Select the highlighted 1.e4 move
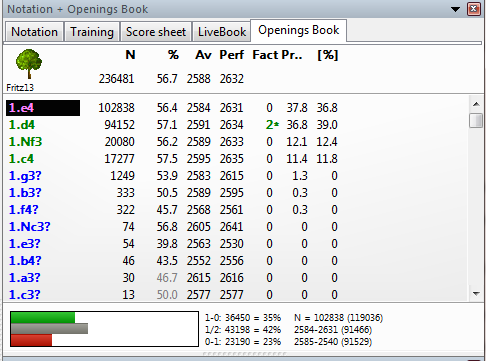 pos(43,108)
